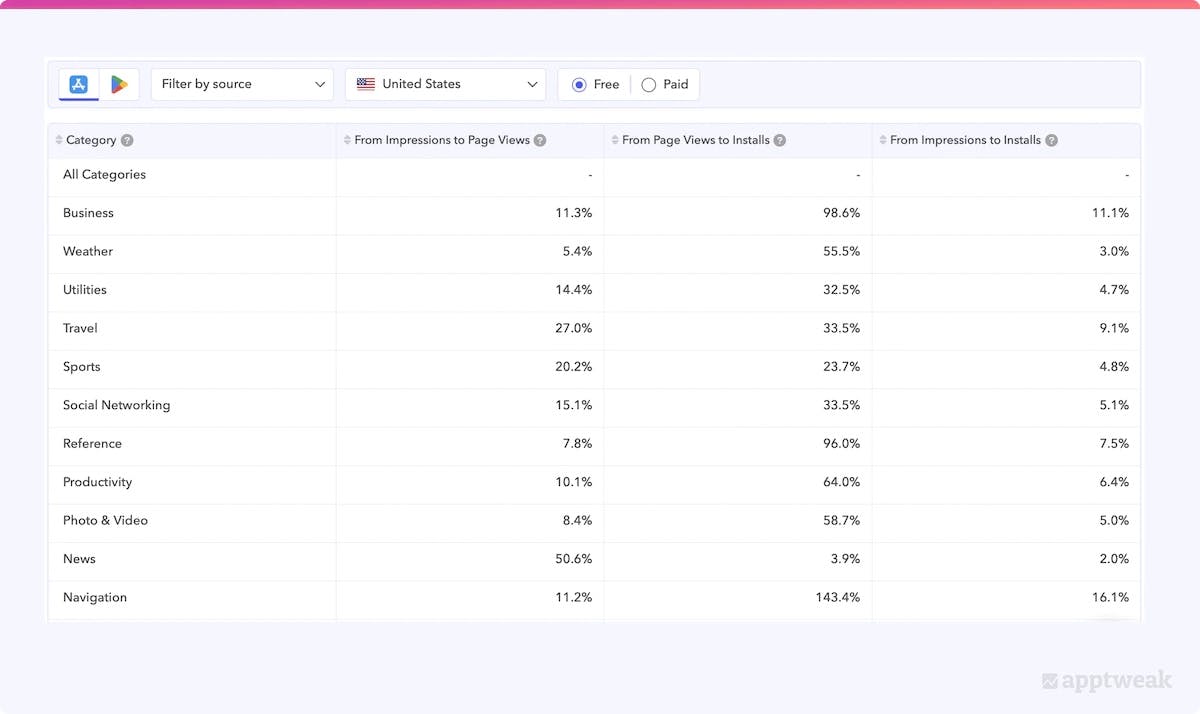Select the App Store source icon
The image size is (1200, 714).
click(78, 84)
